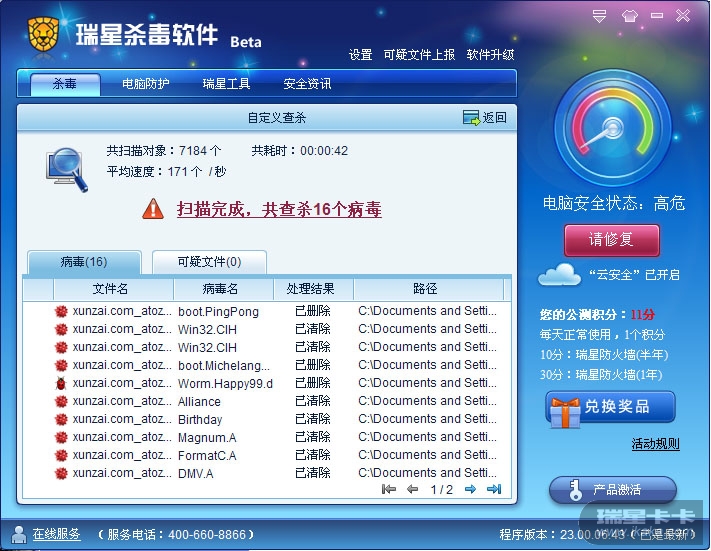Open the skin (shirt) icon
This screenshot has height=551, width=711.
pyautogui.click(x=629, y=16)
